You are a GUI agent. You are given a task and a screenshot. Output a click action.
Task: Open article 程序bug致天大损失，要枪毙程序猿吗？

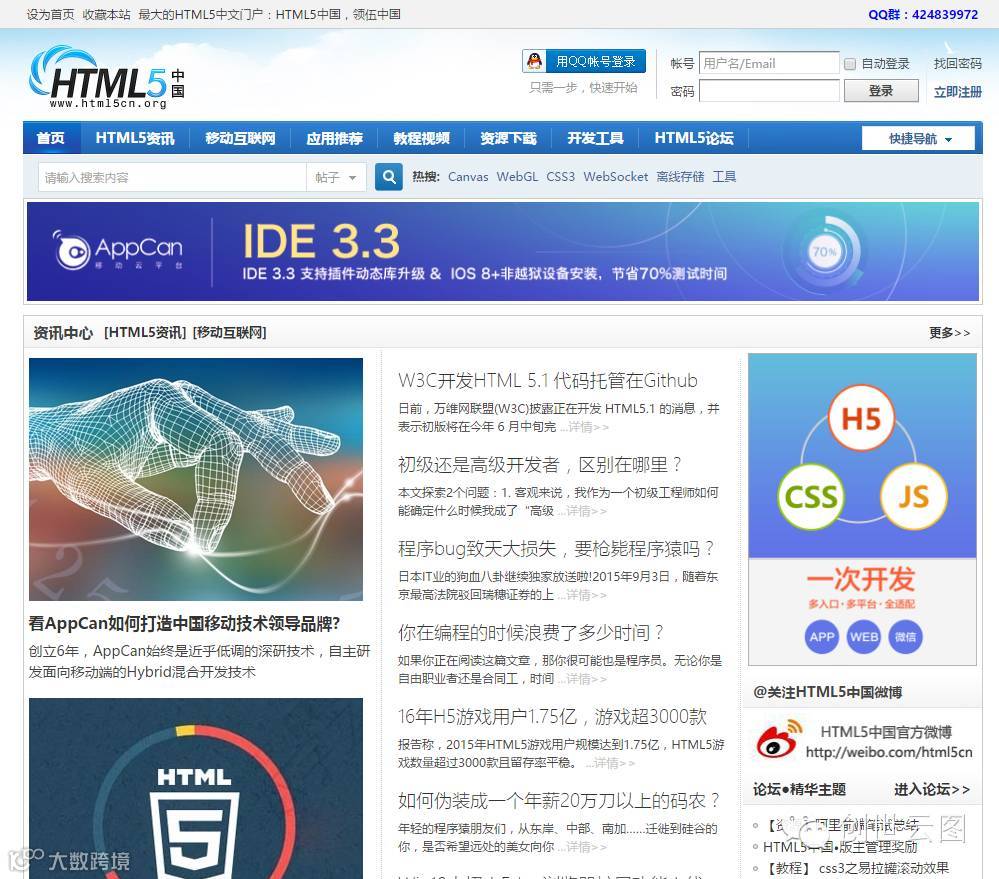click(556, 548)
